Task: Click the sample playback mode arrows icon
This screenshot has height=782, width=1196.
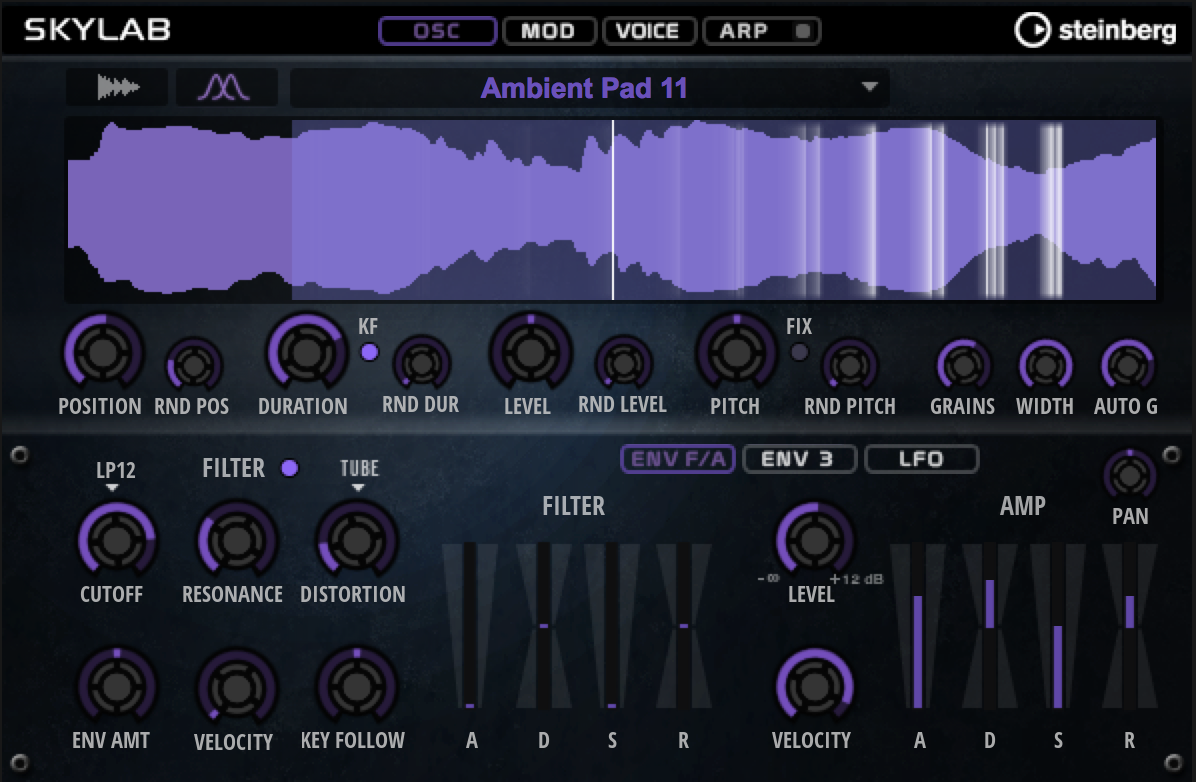Action: [117, 88]
